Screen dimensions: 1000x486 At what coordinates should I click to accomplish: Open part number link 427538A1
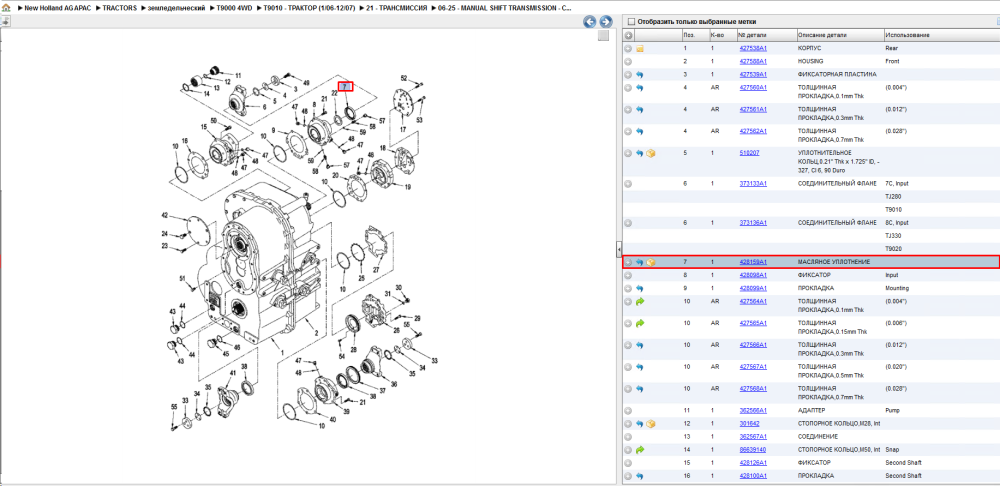[753, 48]
